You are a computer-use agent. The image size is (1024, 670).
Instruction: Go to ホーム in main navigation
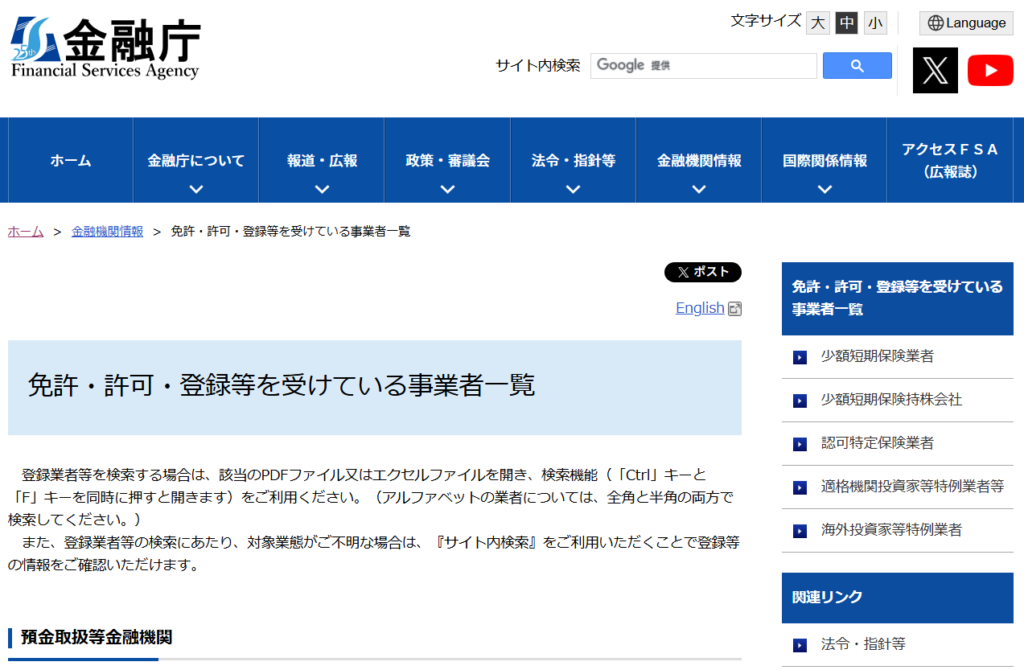70,161
